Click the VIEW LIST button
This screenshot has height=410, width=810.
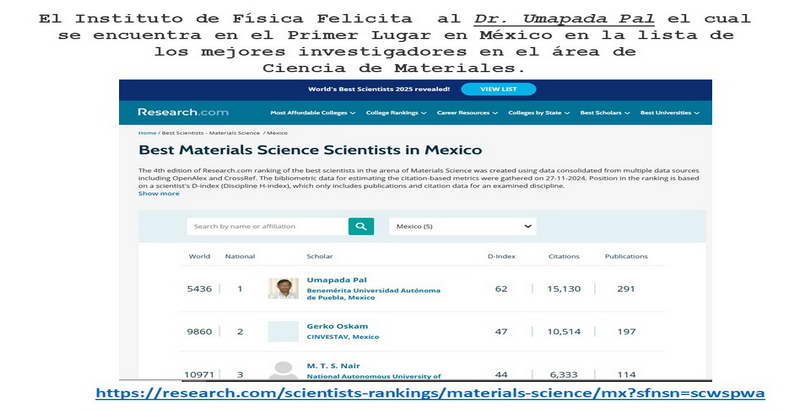tap(498, 89)
